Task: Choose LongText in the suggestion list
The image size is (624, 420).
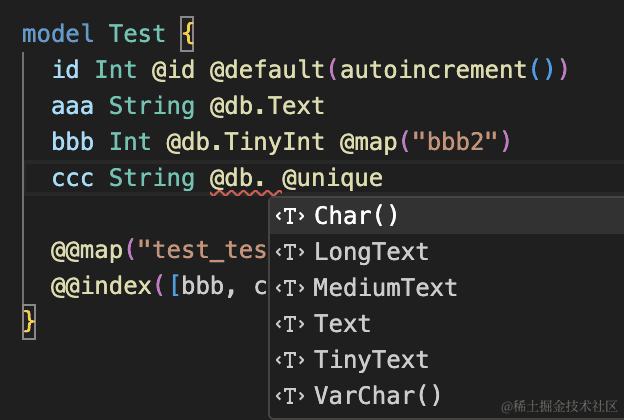Action: click(371, 252)
